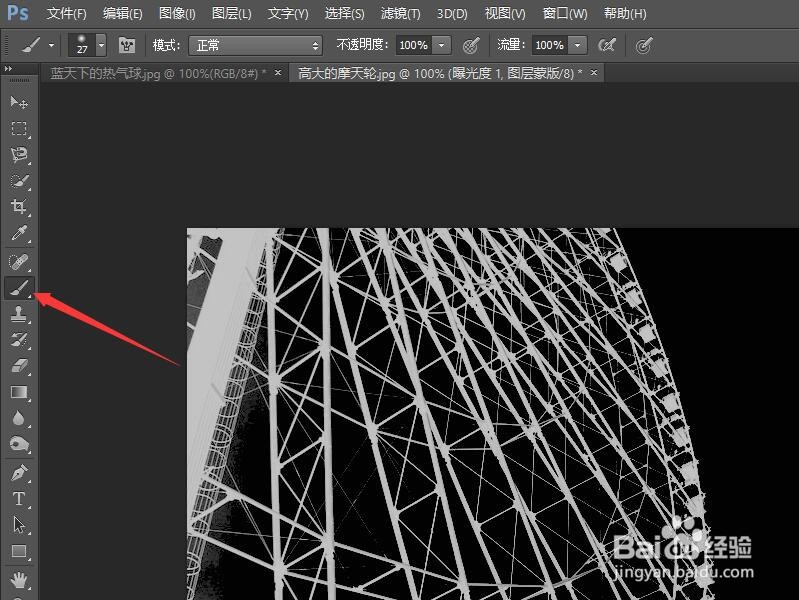Toggle pressure for size button

point(644,46)
